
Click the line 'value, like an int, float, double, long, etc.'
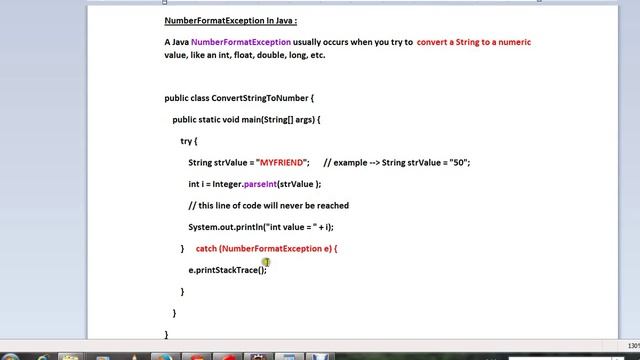pyautogui.click(x=245, y=55)
